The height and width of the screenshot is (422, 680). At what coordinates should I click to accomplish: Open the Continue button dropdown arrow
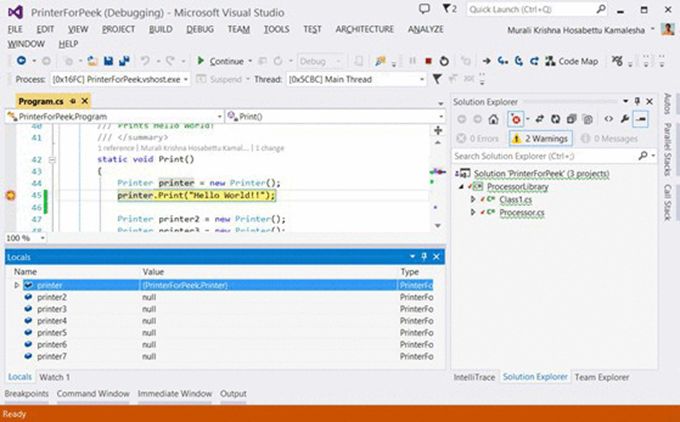pos(250,61)
